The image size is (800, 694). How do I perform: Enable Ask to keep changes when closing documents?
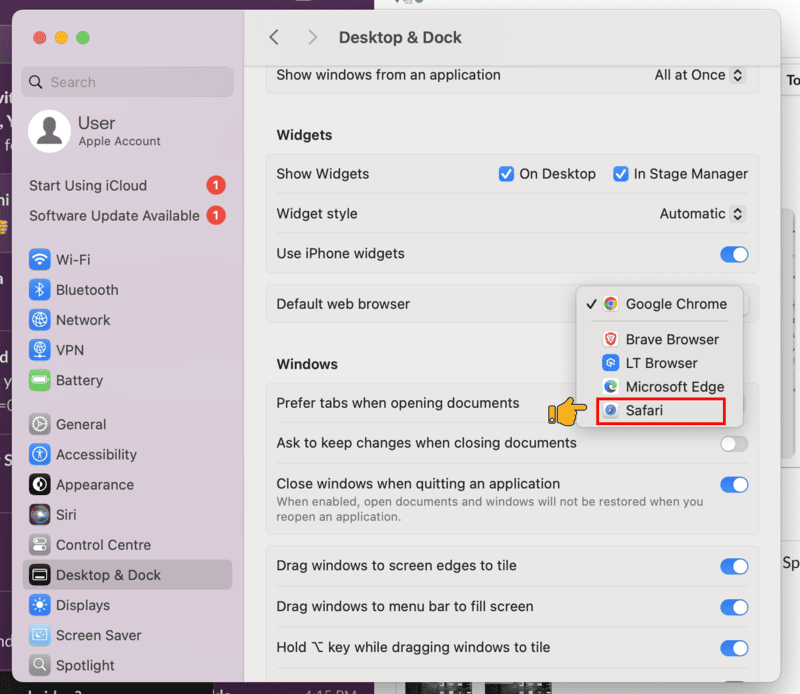pos(735,442)
